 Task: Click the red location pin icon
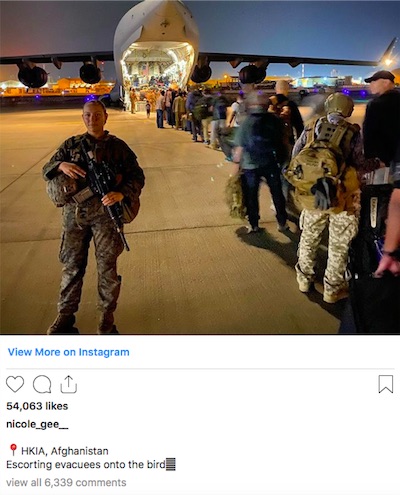[13, 450]
